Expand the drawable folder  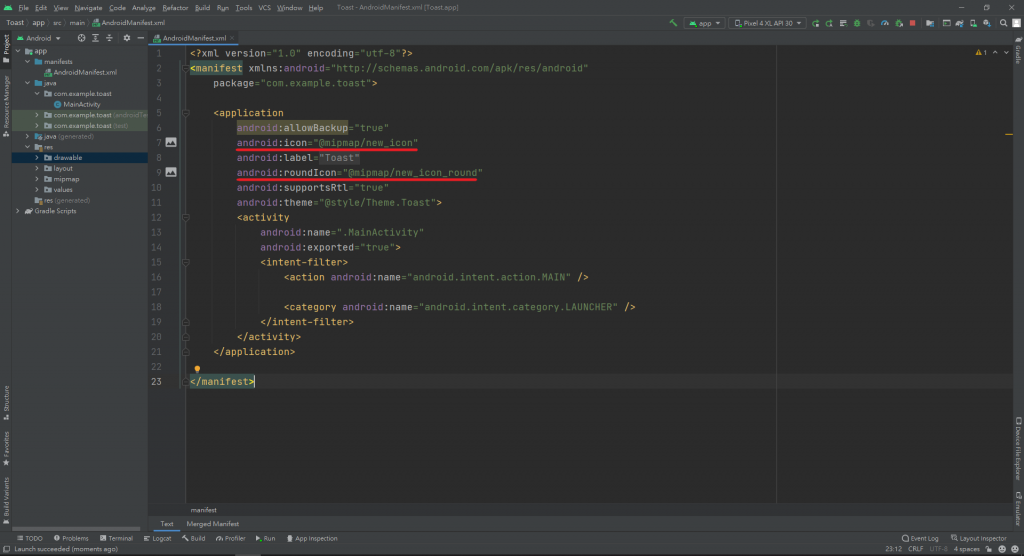pyautogui.click(x=37, y=157)
